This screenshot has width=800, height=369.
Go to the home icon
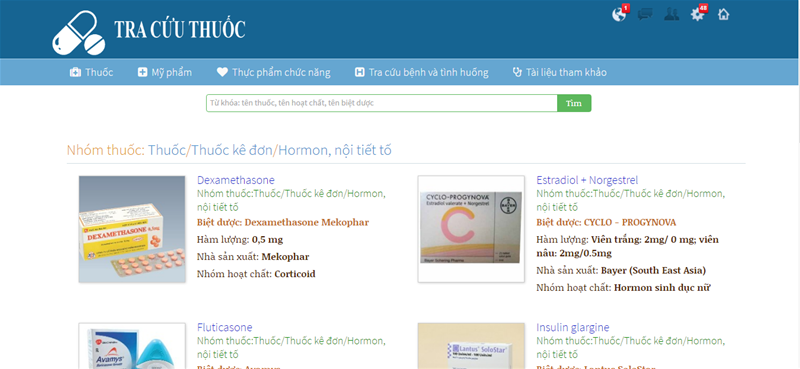[x=723, y=14]
